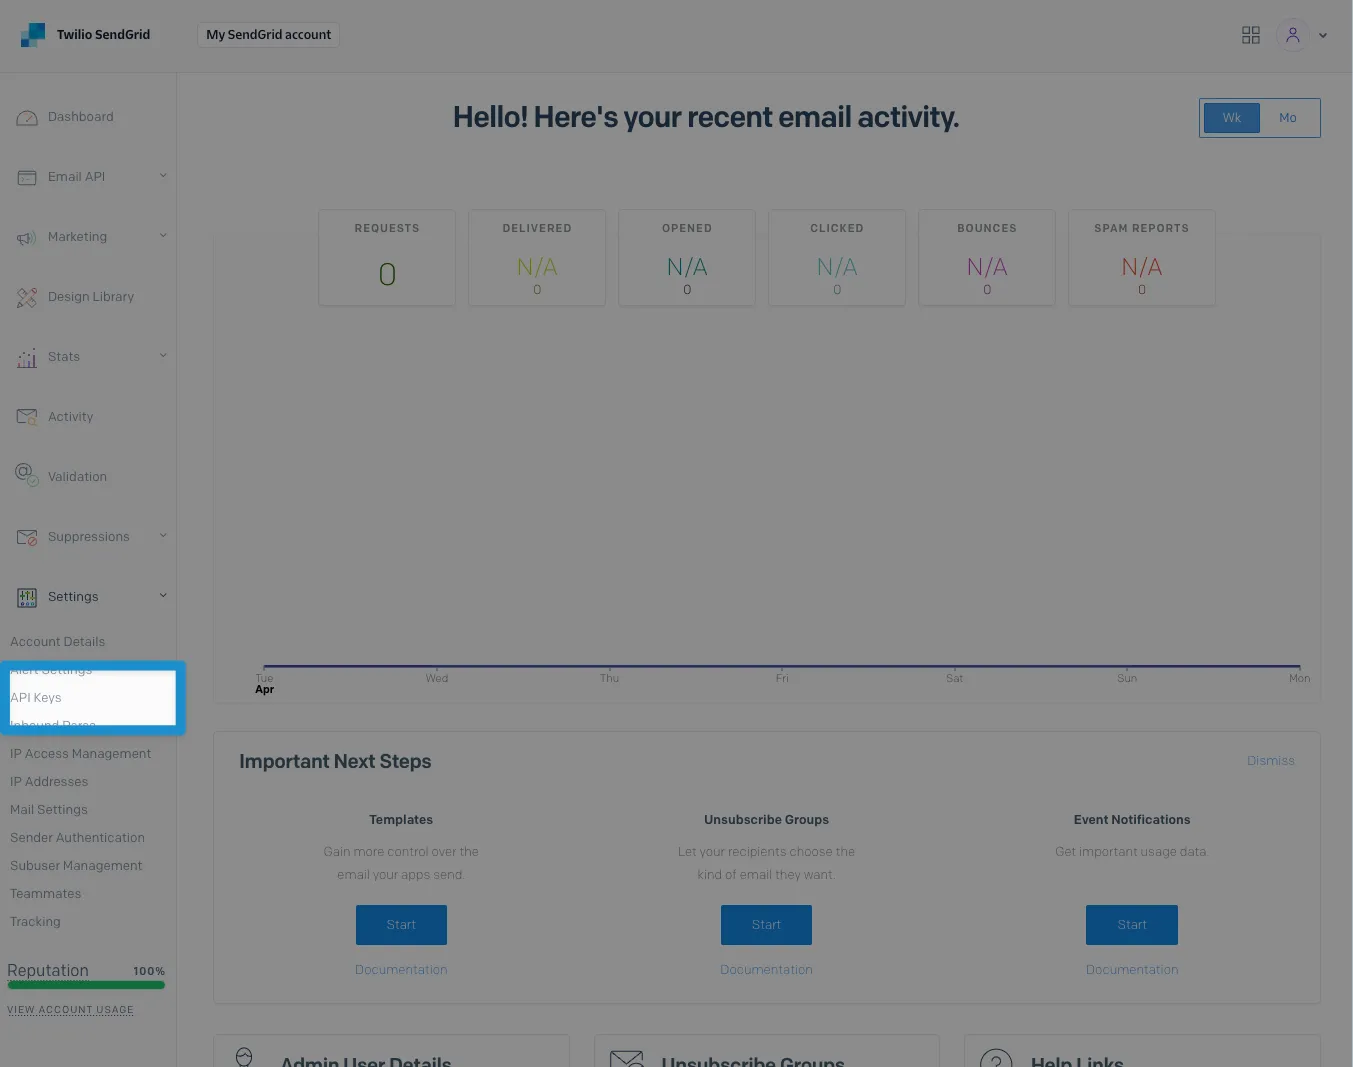Click the Delivered stat card
The width and height of the screenshot is (1353, 1067).
coord(537,258)
